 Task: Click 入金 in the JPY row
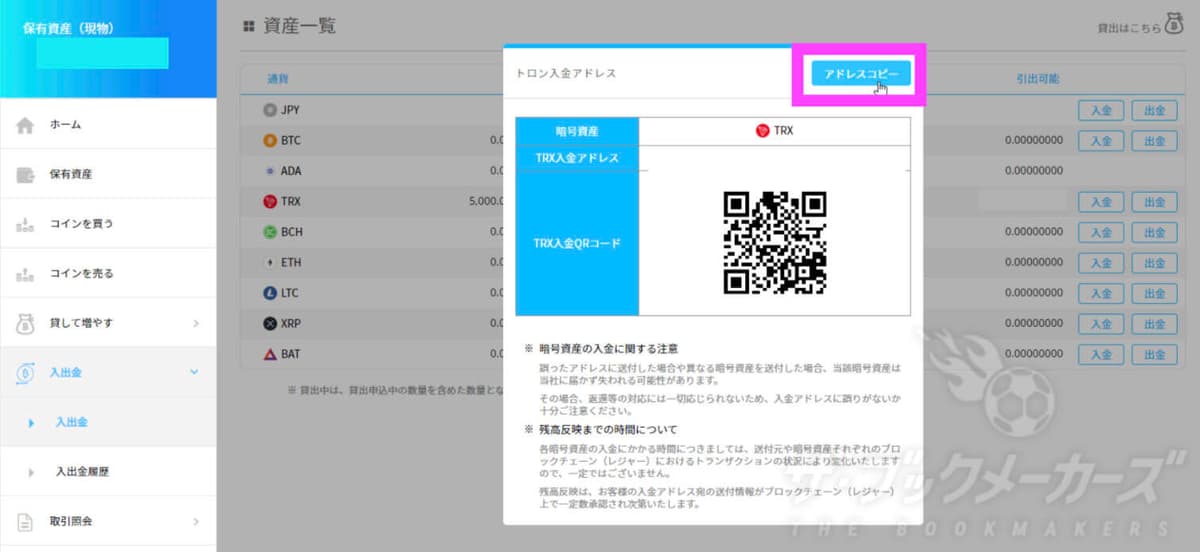click(1101, 110)
